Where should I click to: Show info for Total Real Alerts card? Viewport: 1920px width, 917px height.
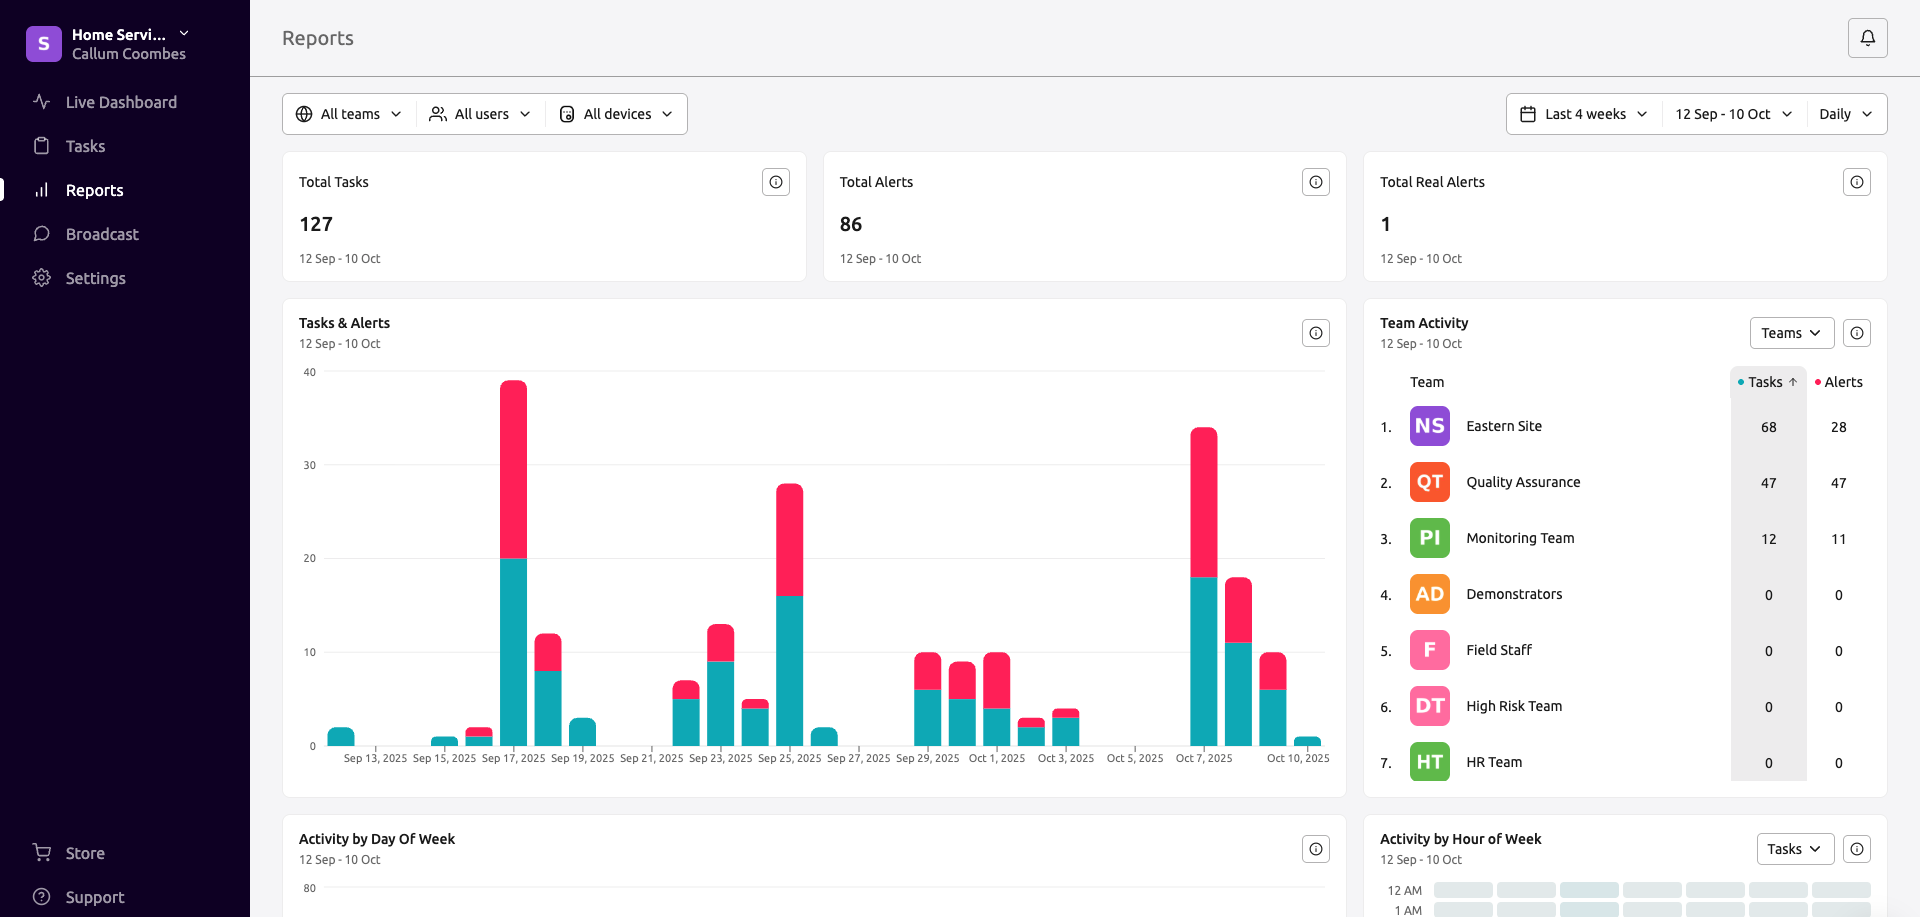coord(1857,182)
